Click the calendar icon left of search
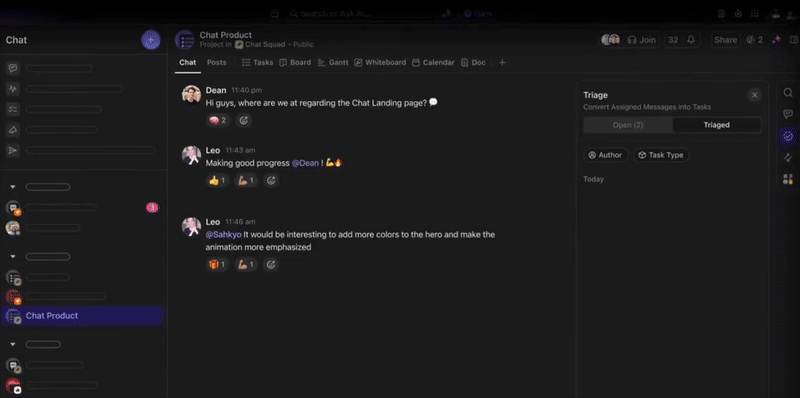 click(x=274, y=14)
